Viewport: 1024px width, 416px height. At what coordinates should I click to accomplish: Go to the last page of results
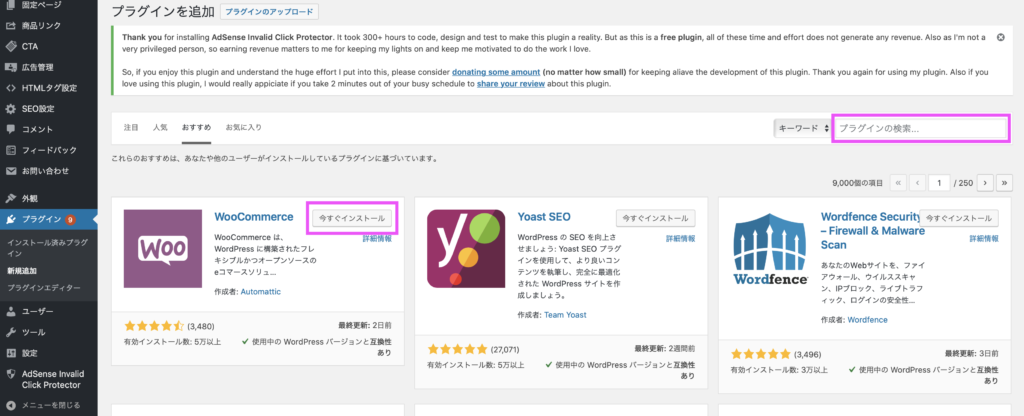[x=1006, y=183]
